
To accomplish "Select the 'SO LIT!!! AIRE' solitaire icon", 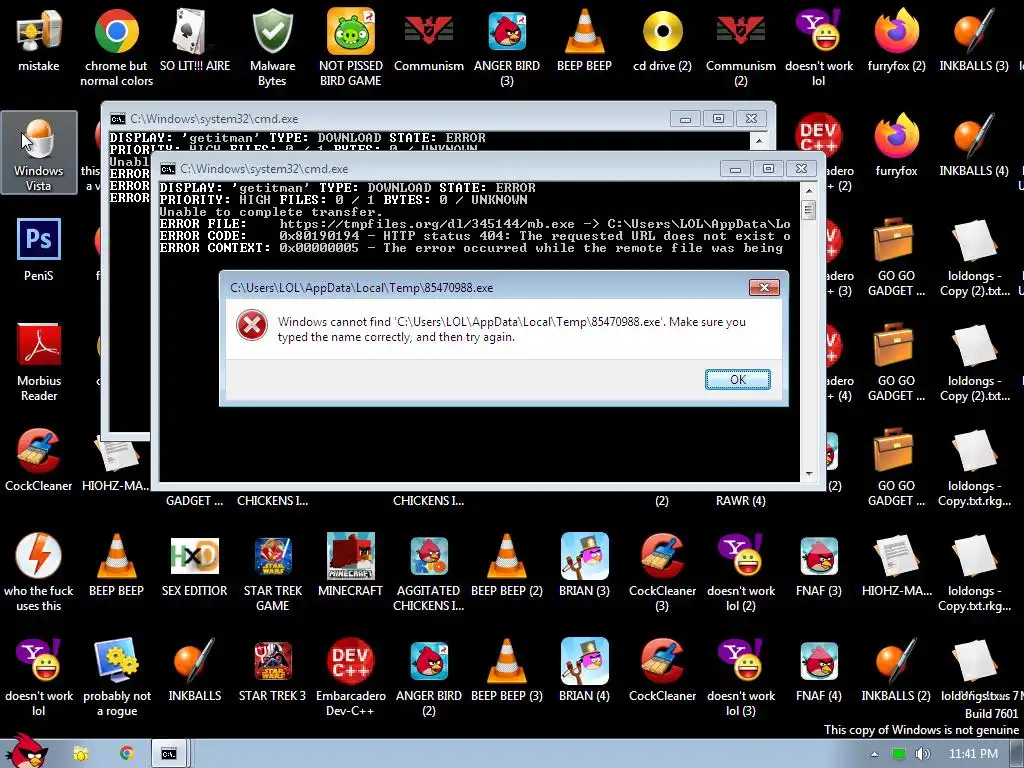I will (195, 39).
